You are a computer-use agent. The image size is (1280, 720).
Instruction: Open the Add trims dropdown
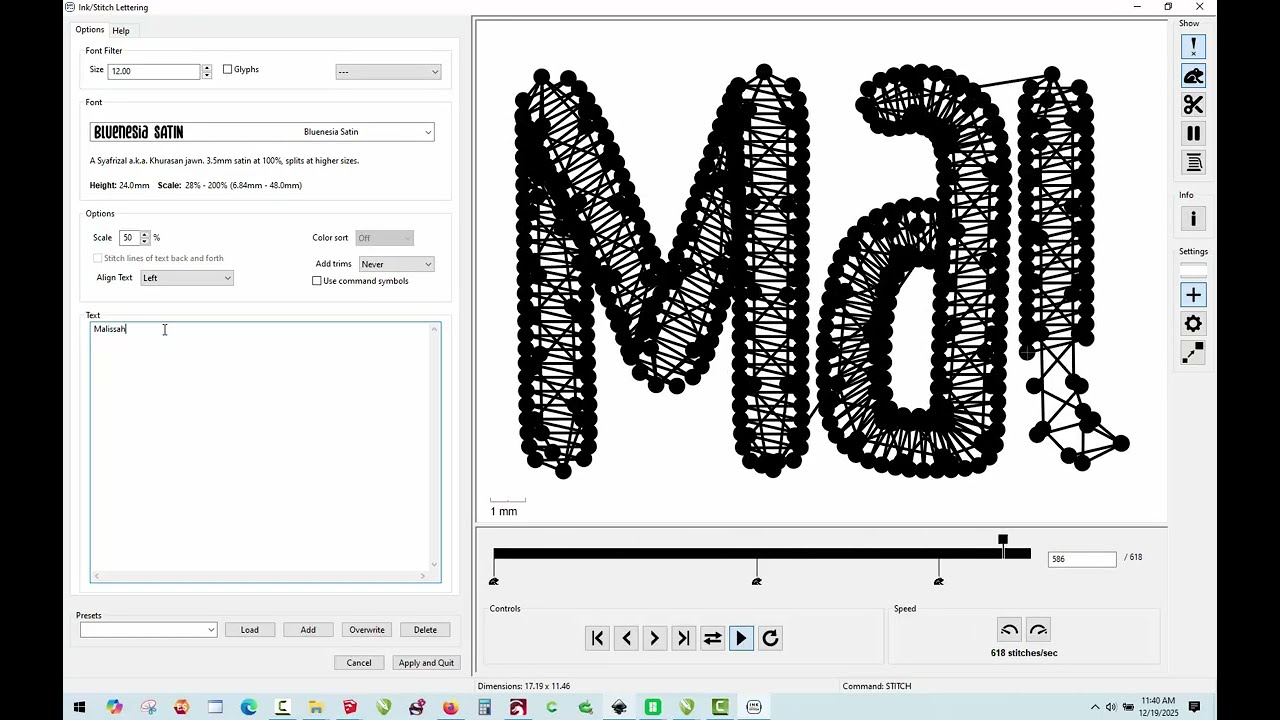coord(396,264)
